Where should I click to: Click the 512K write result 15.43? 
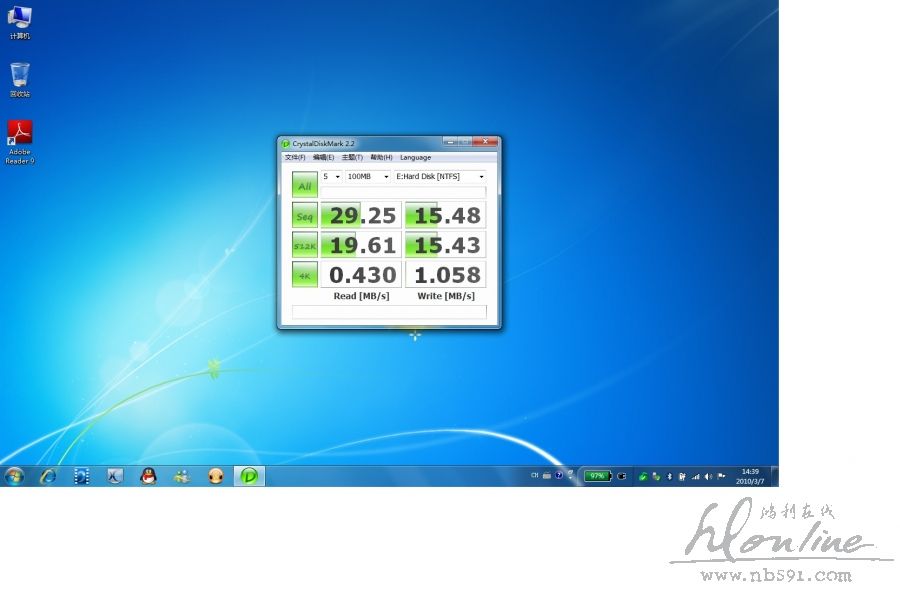(445, 245)
